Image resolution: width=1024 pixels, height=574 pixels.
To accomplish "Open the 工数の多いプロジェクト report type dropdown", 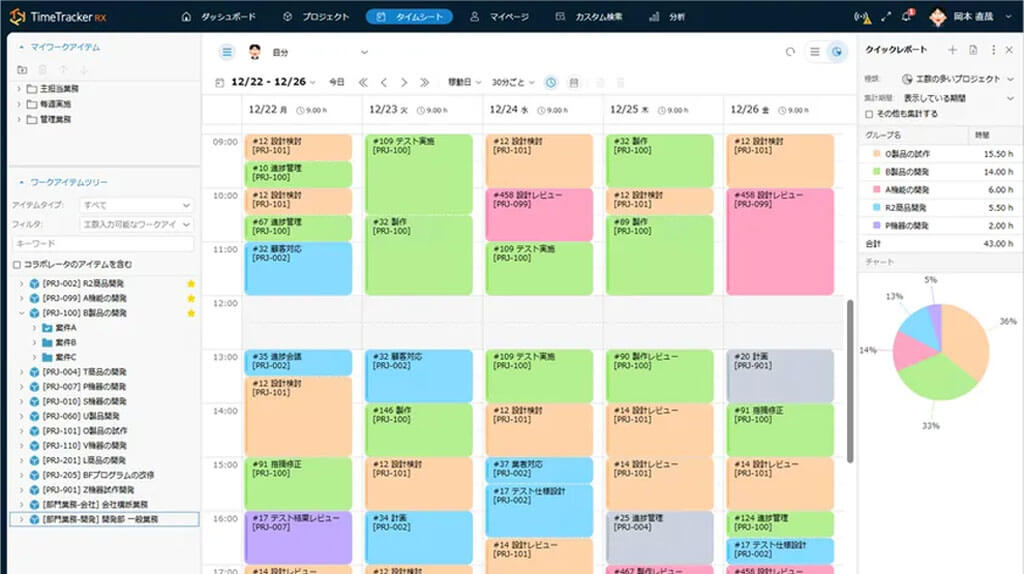I will [x=958, y=79].
